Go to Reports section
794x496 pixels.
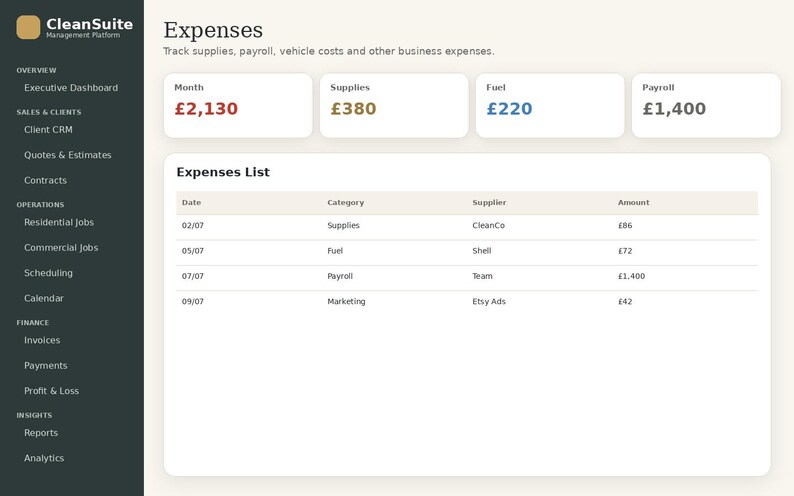41,433
